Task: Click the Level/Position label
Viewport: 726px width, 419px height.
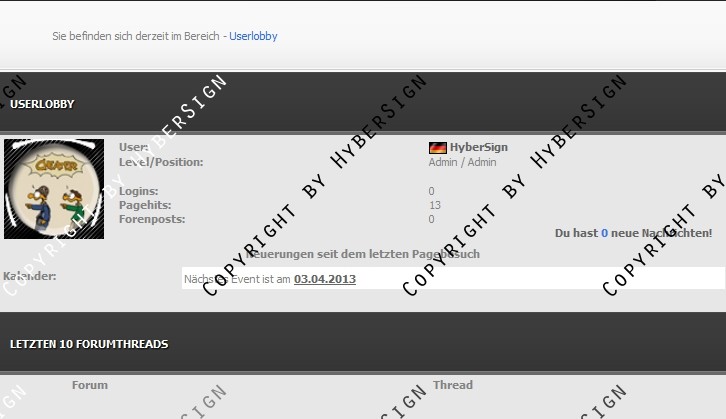Action: tap(161, 162)
